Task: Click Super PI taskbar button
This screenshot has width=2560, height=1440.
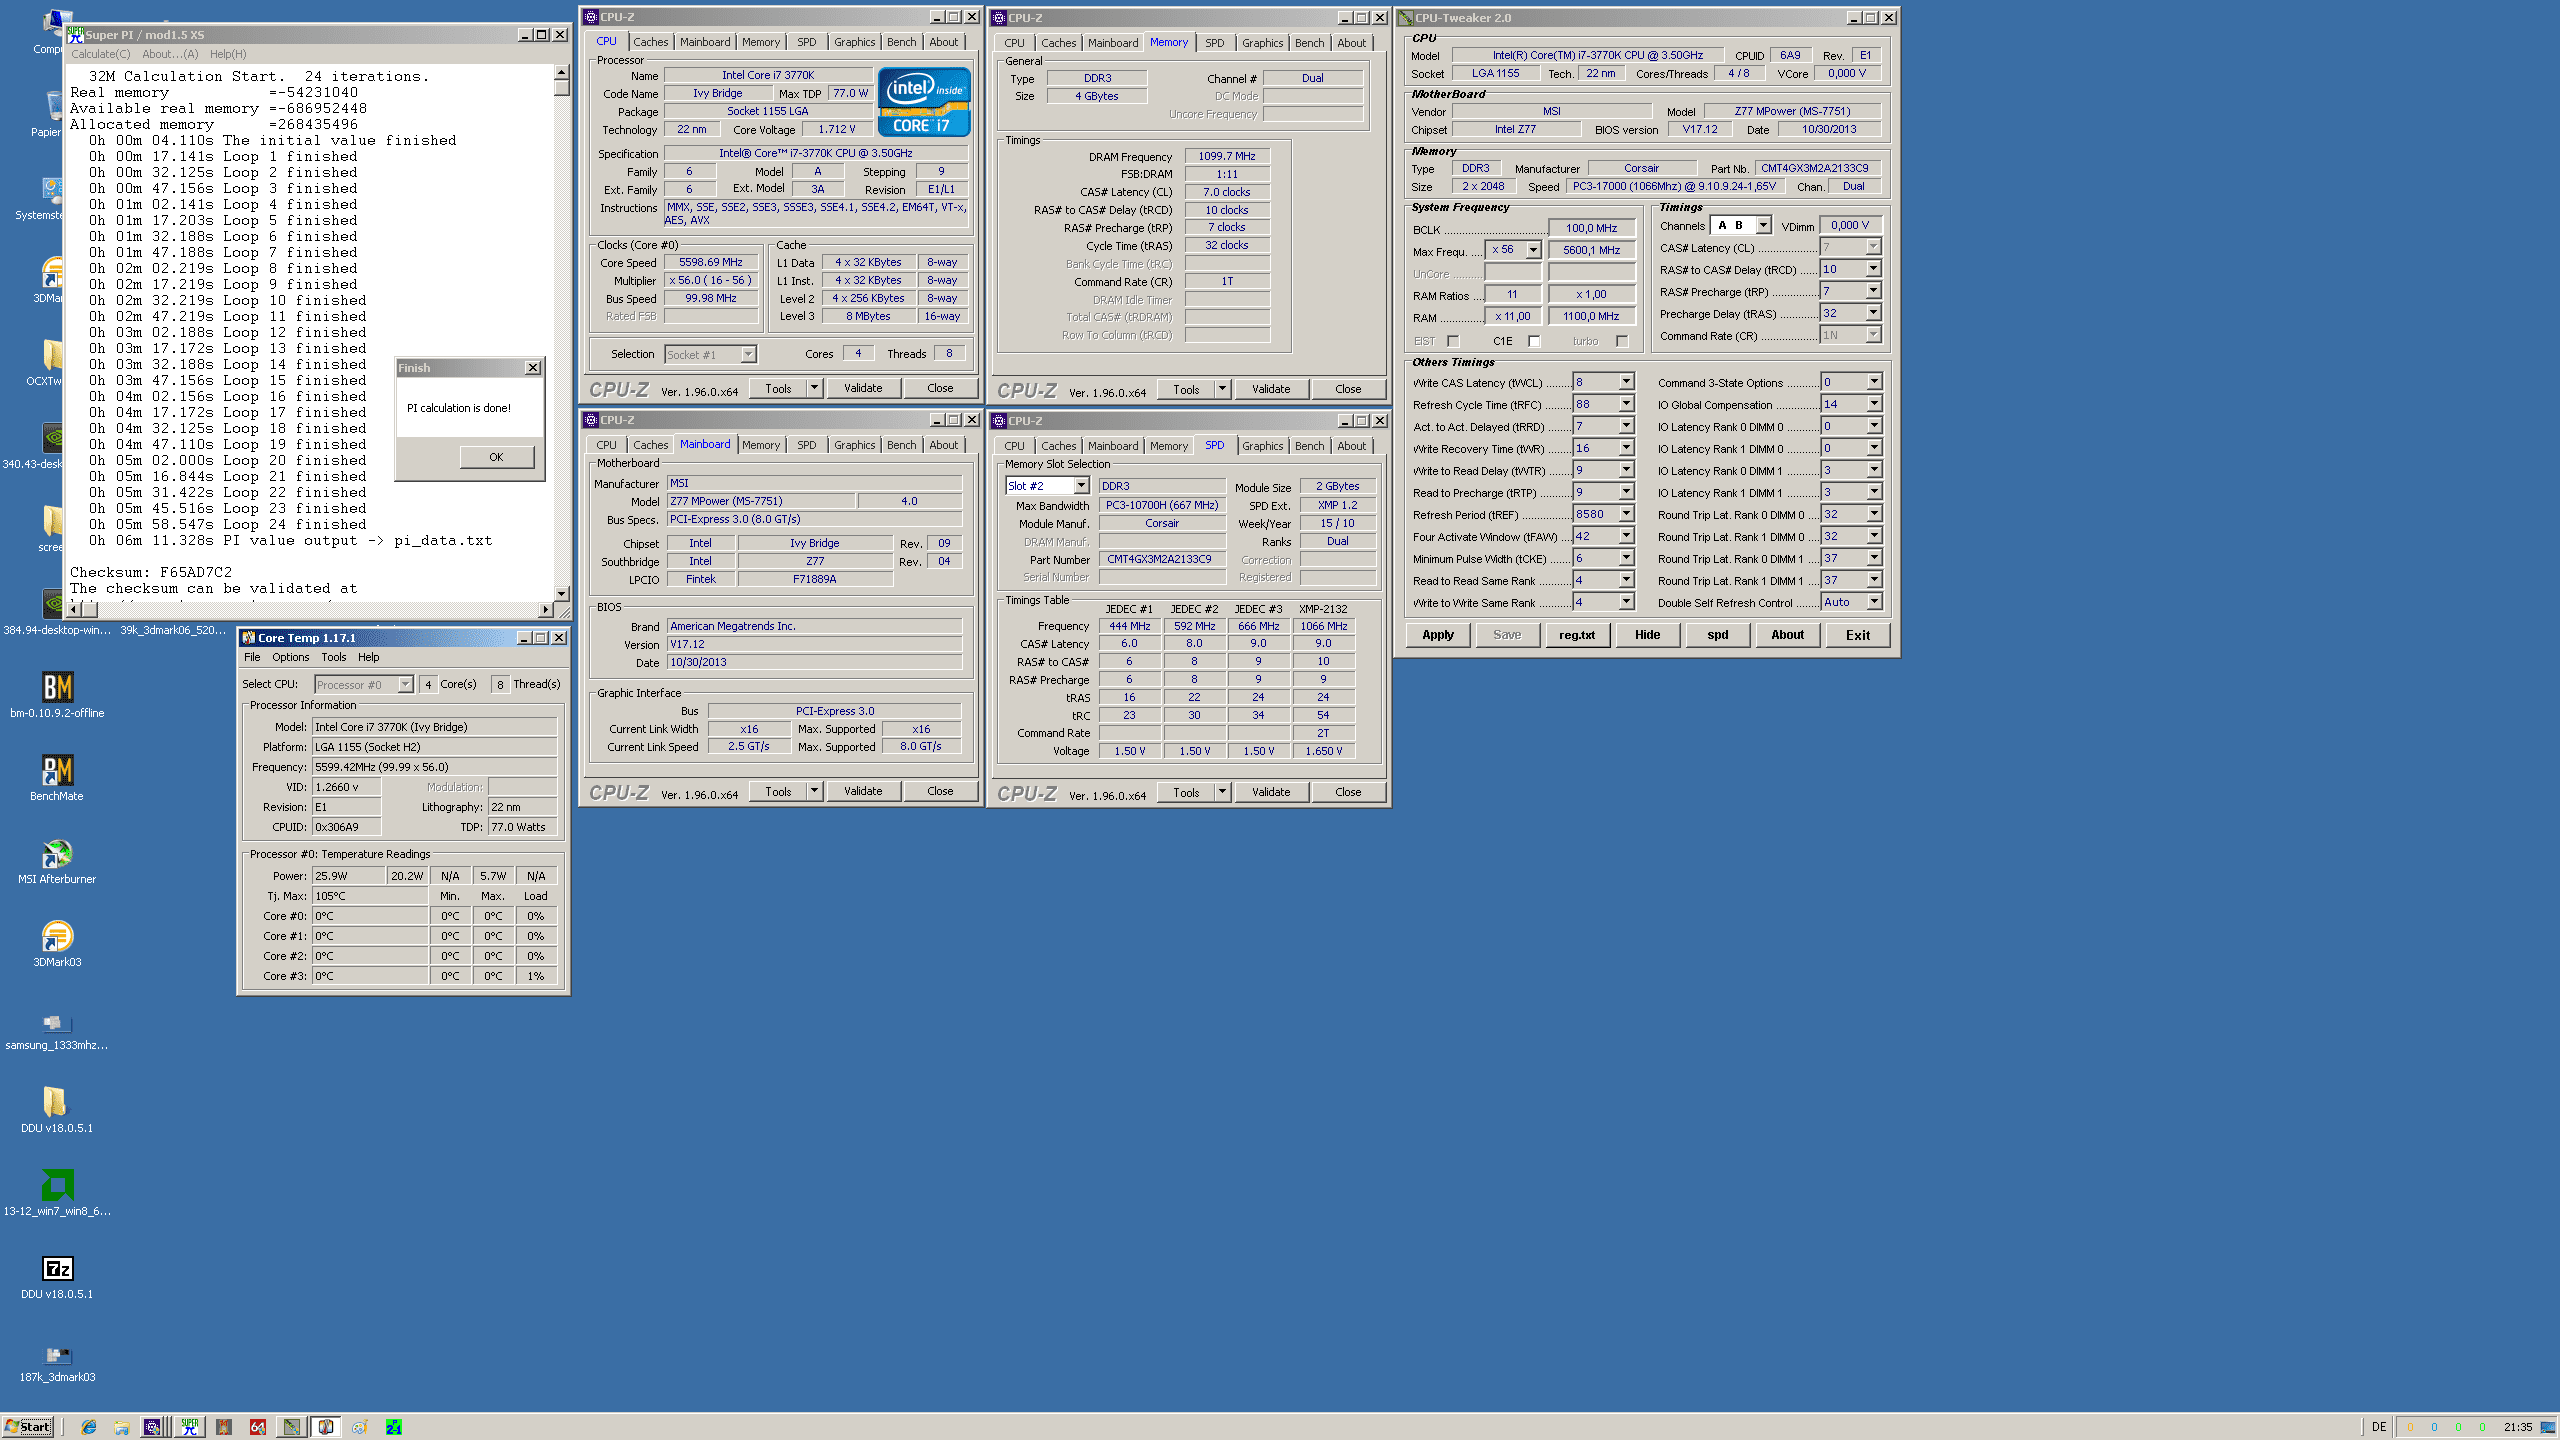Action: (189, 1427)
